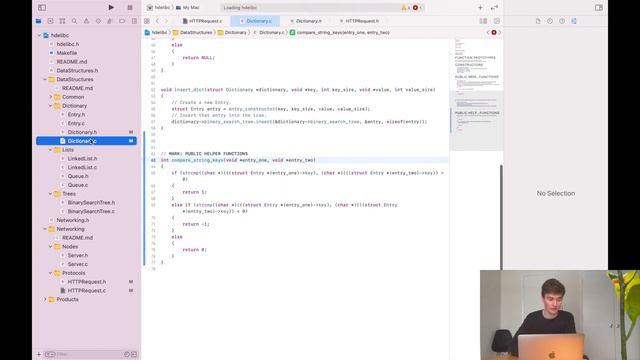The image size is (640, 360).
Task: Switch to the HTTPRequest.c tab
Action: pos(203,21)
